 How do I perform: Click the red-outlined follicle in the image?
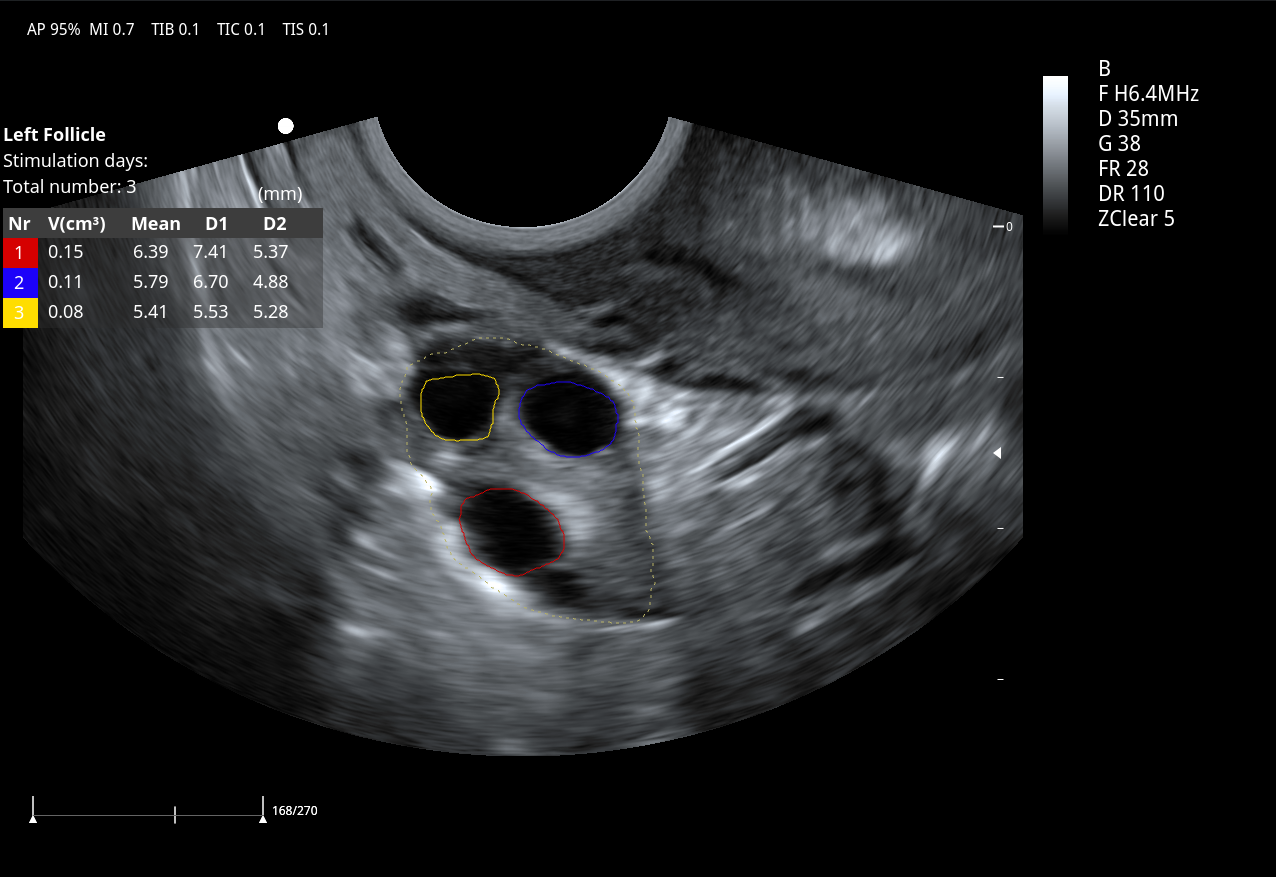click(x=512, y=531)
